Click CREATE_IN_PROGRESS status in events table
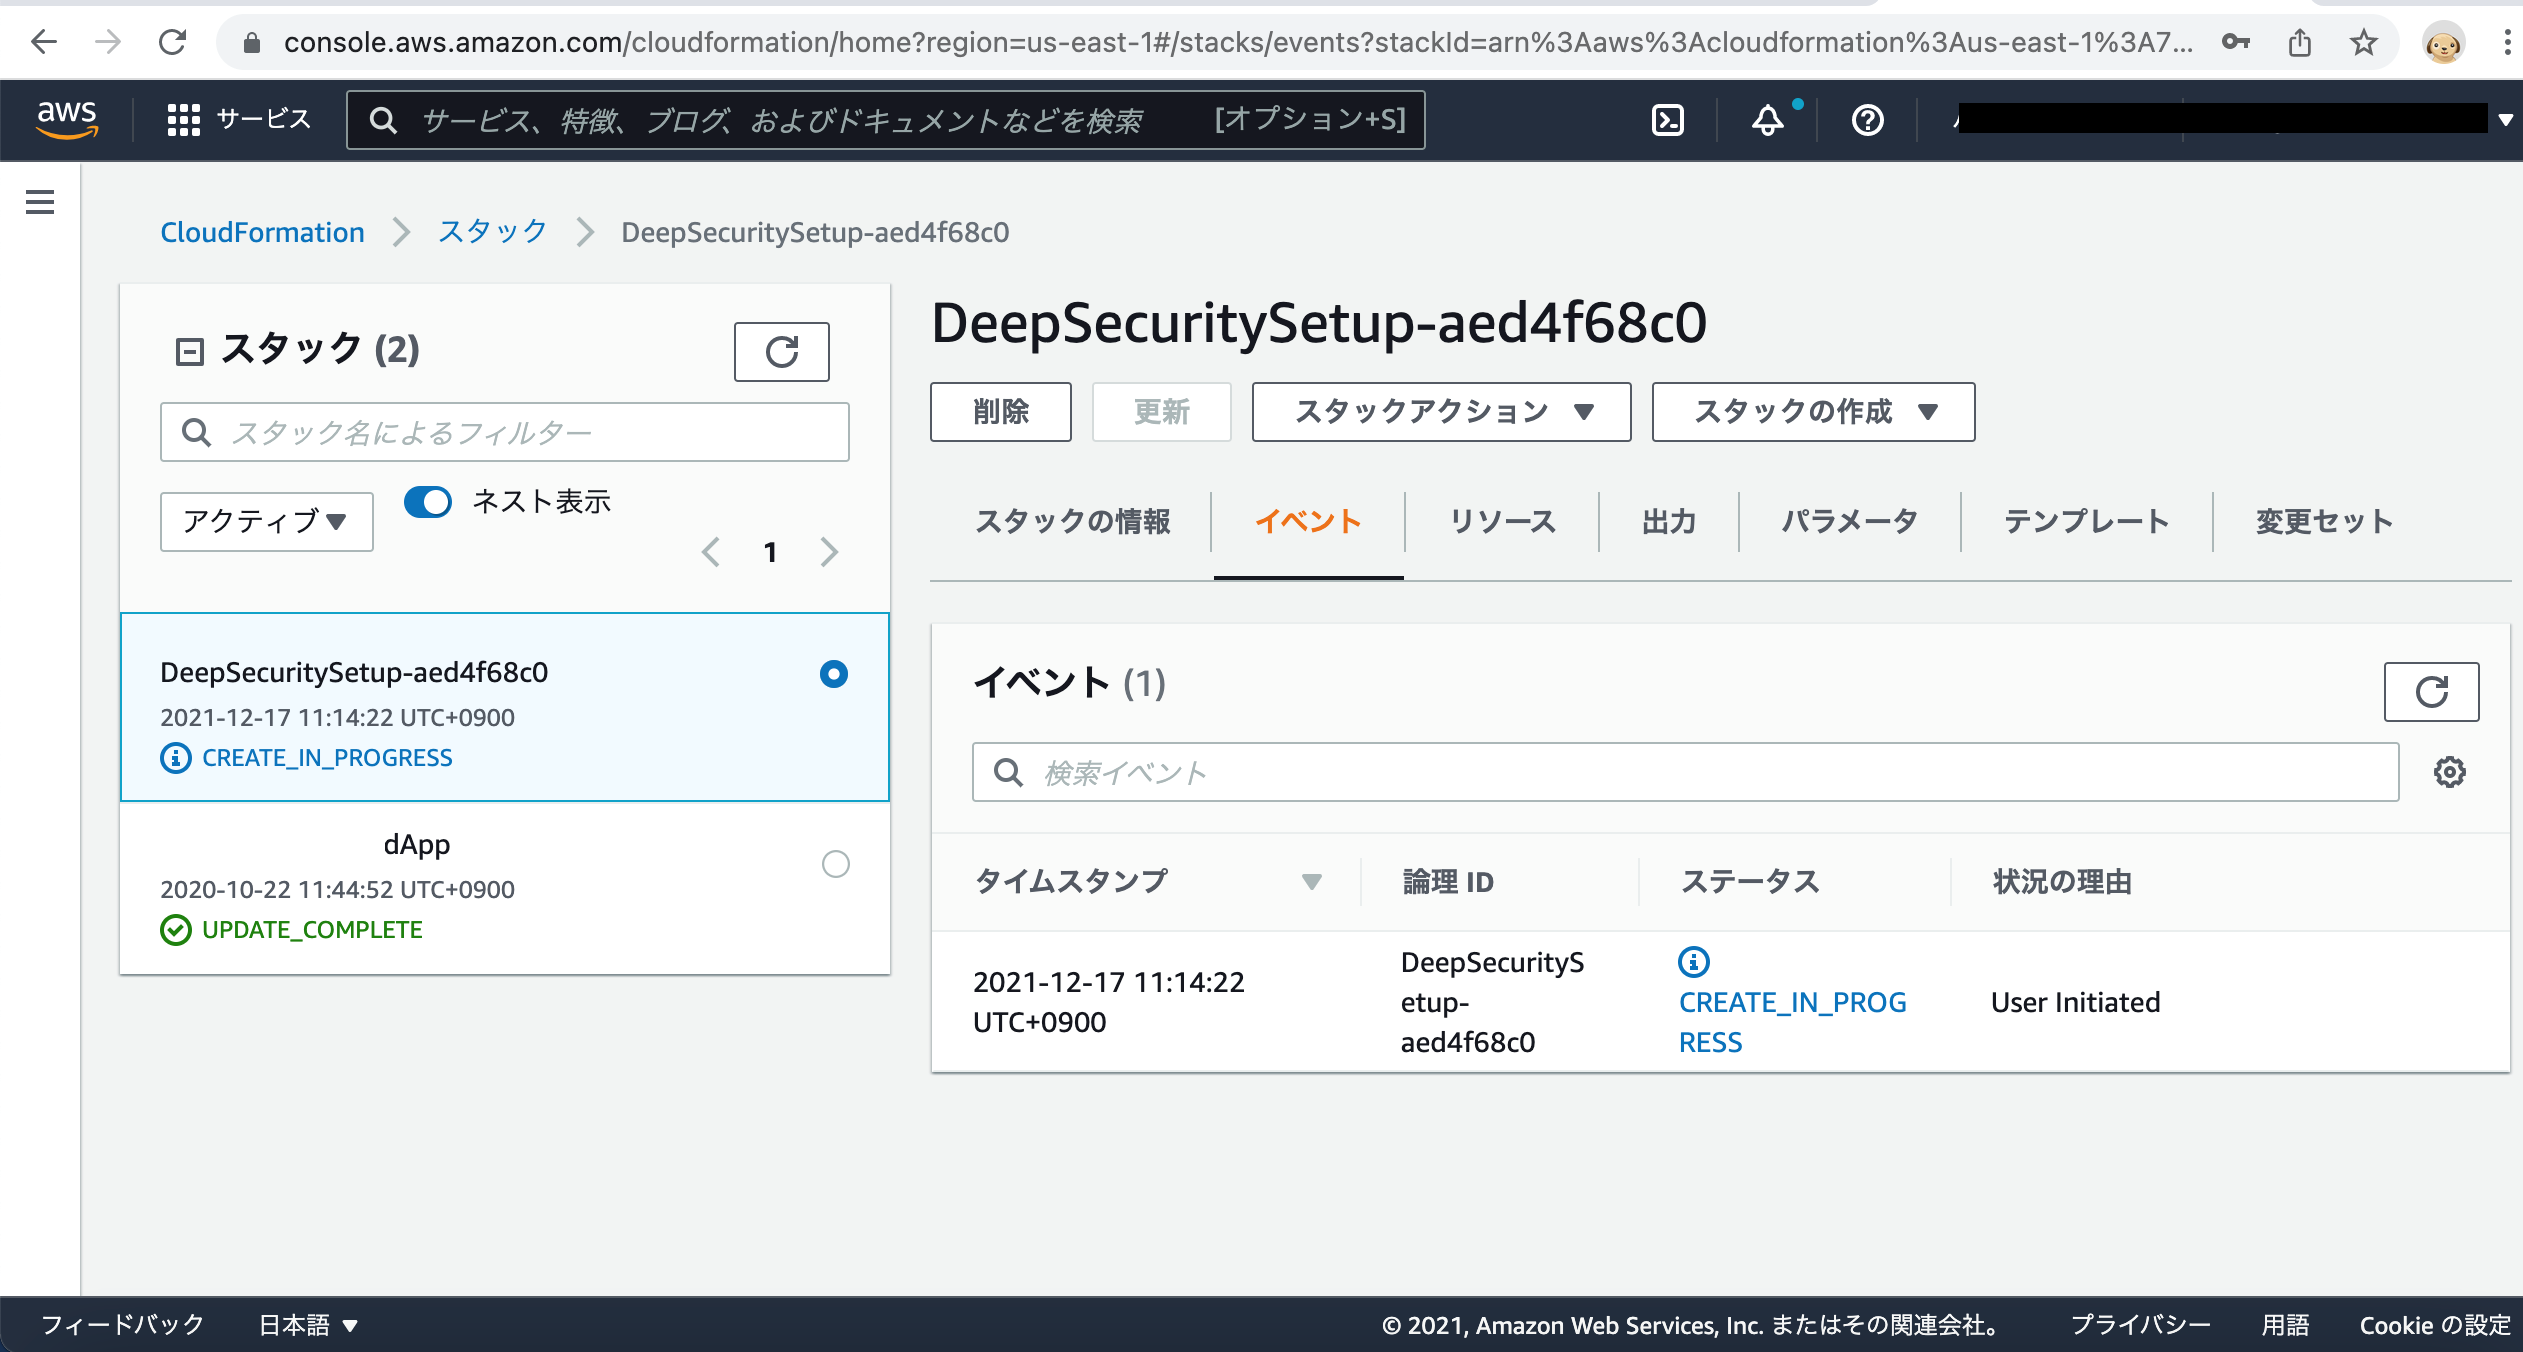This screenshot has width=2523, height=1352. (1792, 1022)
